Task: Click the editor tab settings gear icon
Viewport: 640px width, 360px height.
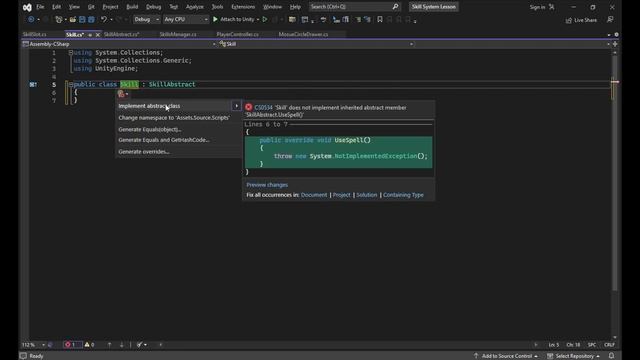Action: 616,35
